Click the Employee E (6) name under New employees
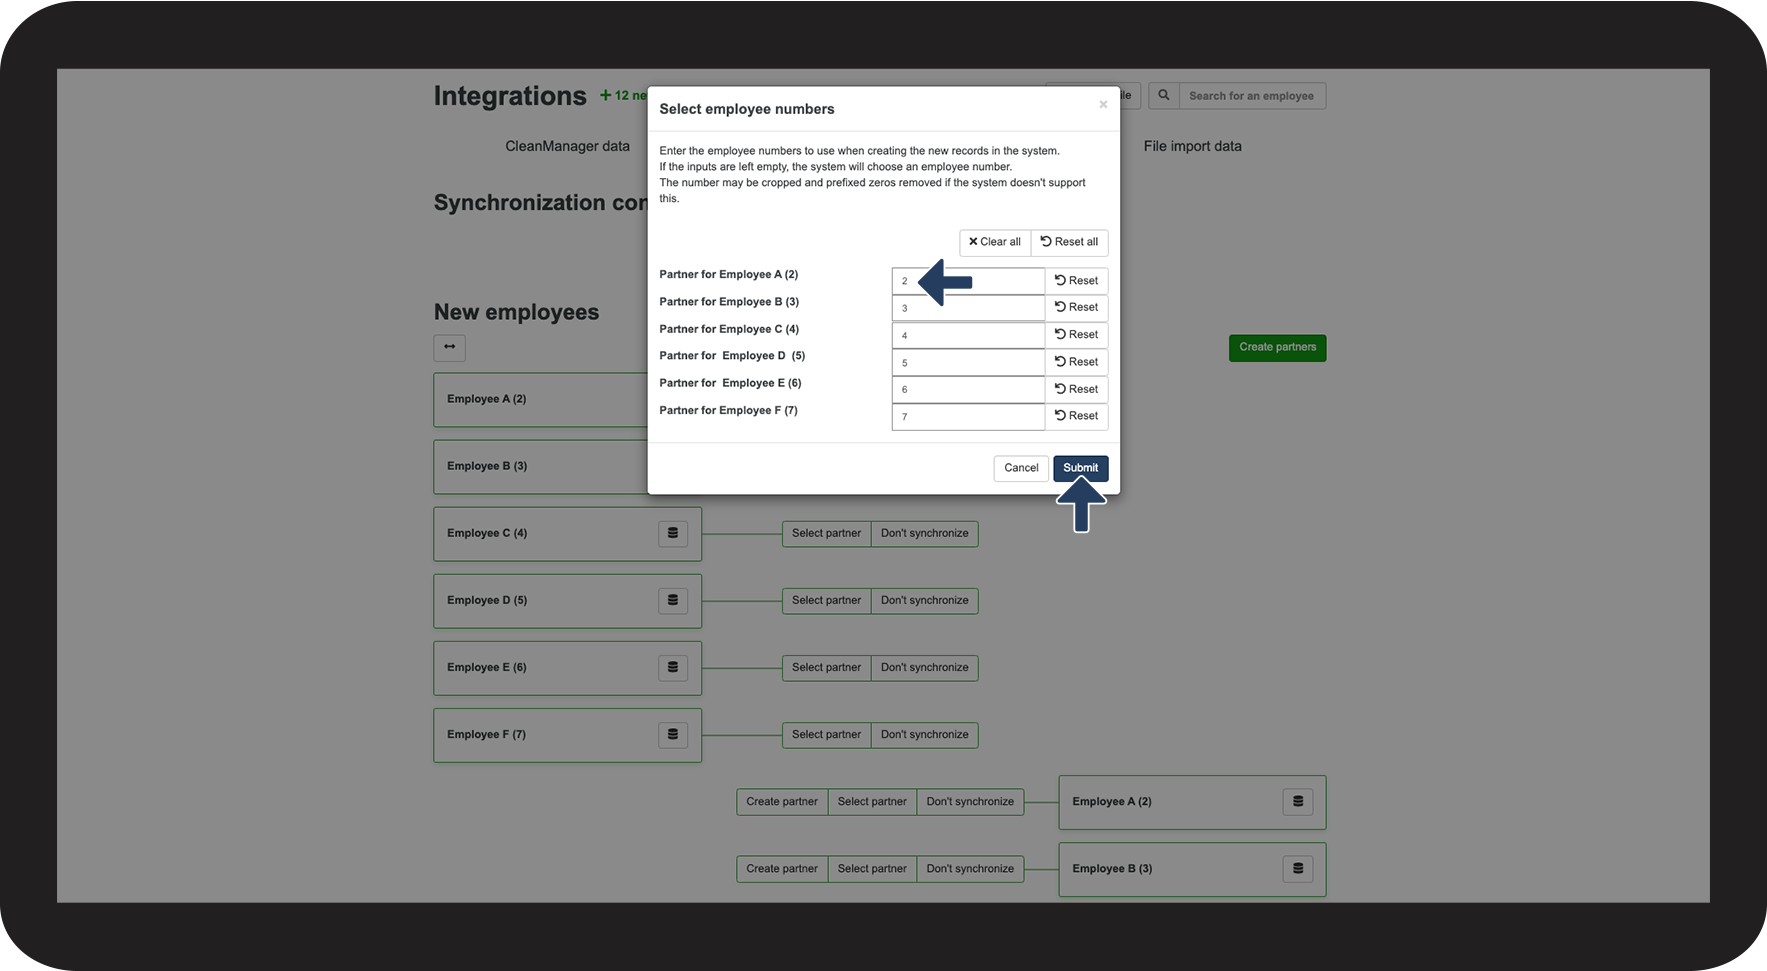 [x=487, y=668]
